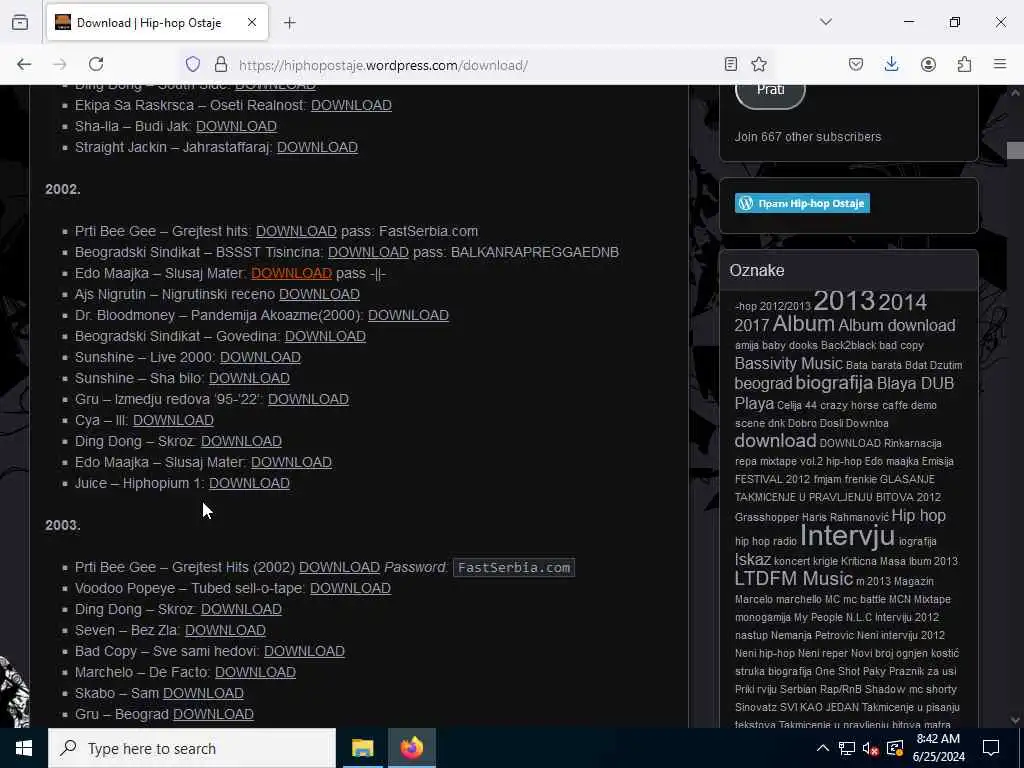Click the WordPress follow Hip-hop Ostaje button
Viewport: 1024px width, 768px height.
[802, 203]
